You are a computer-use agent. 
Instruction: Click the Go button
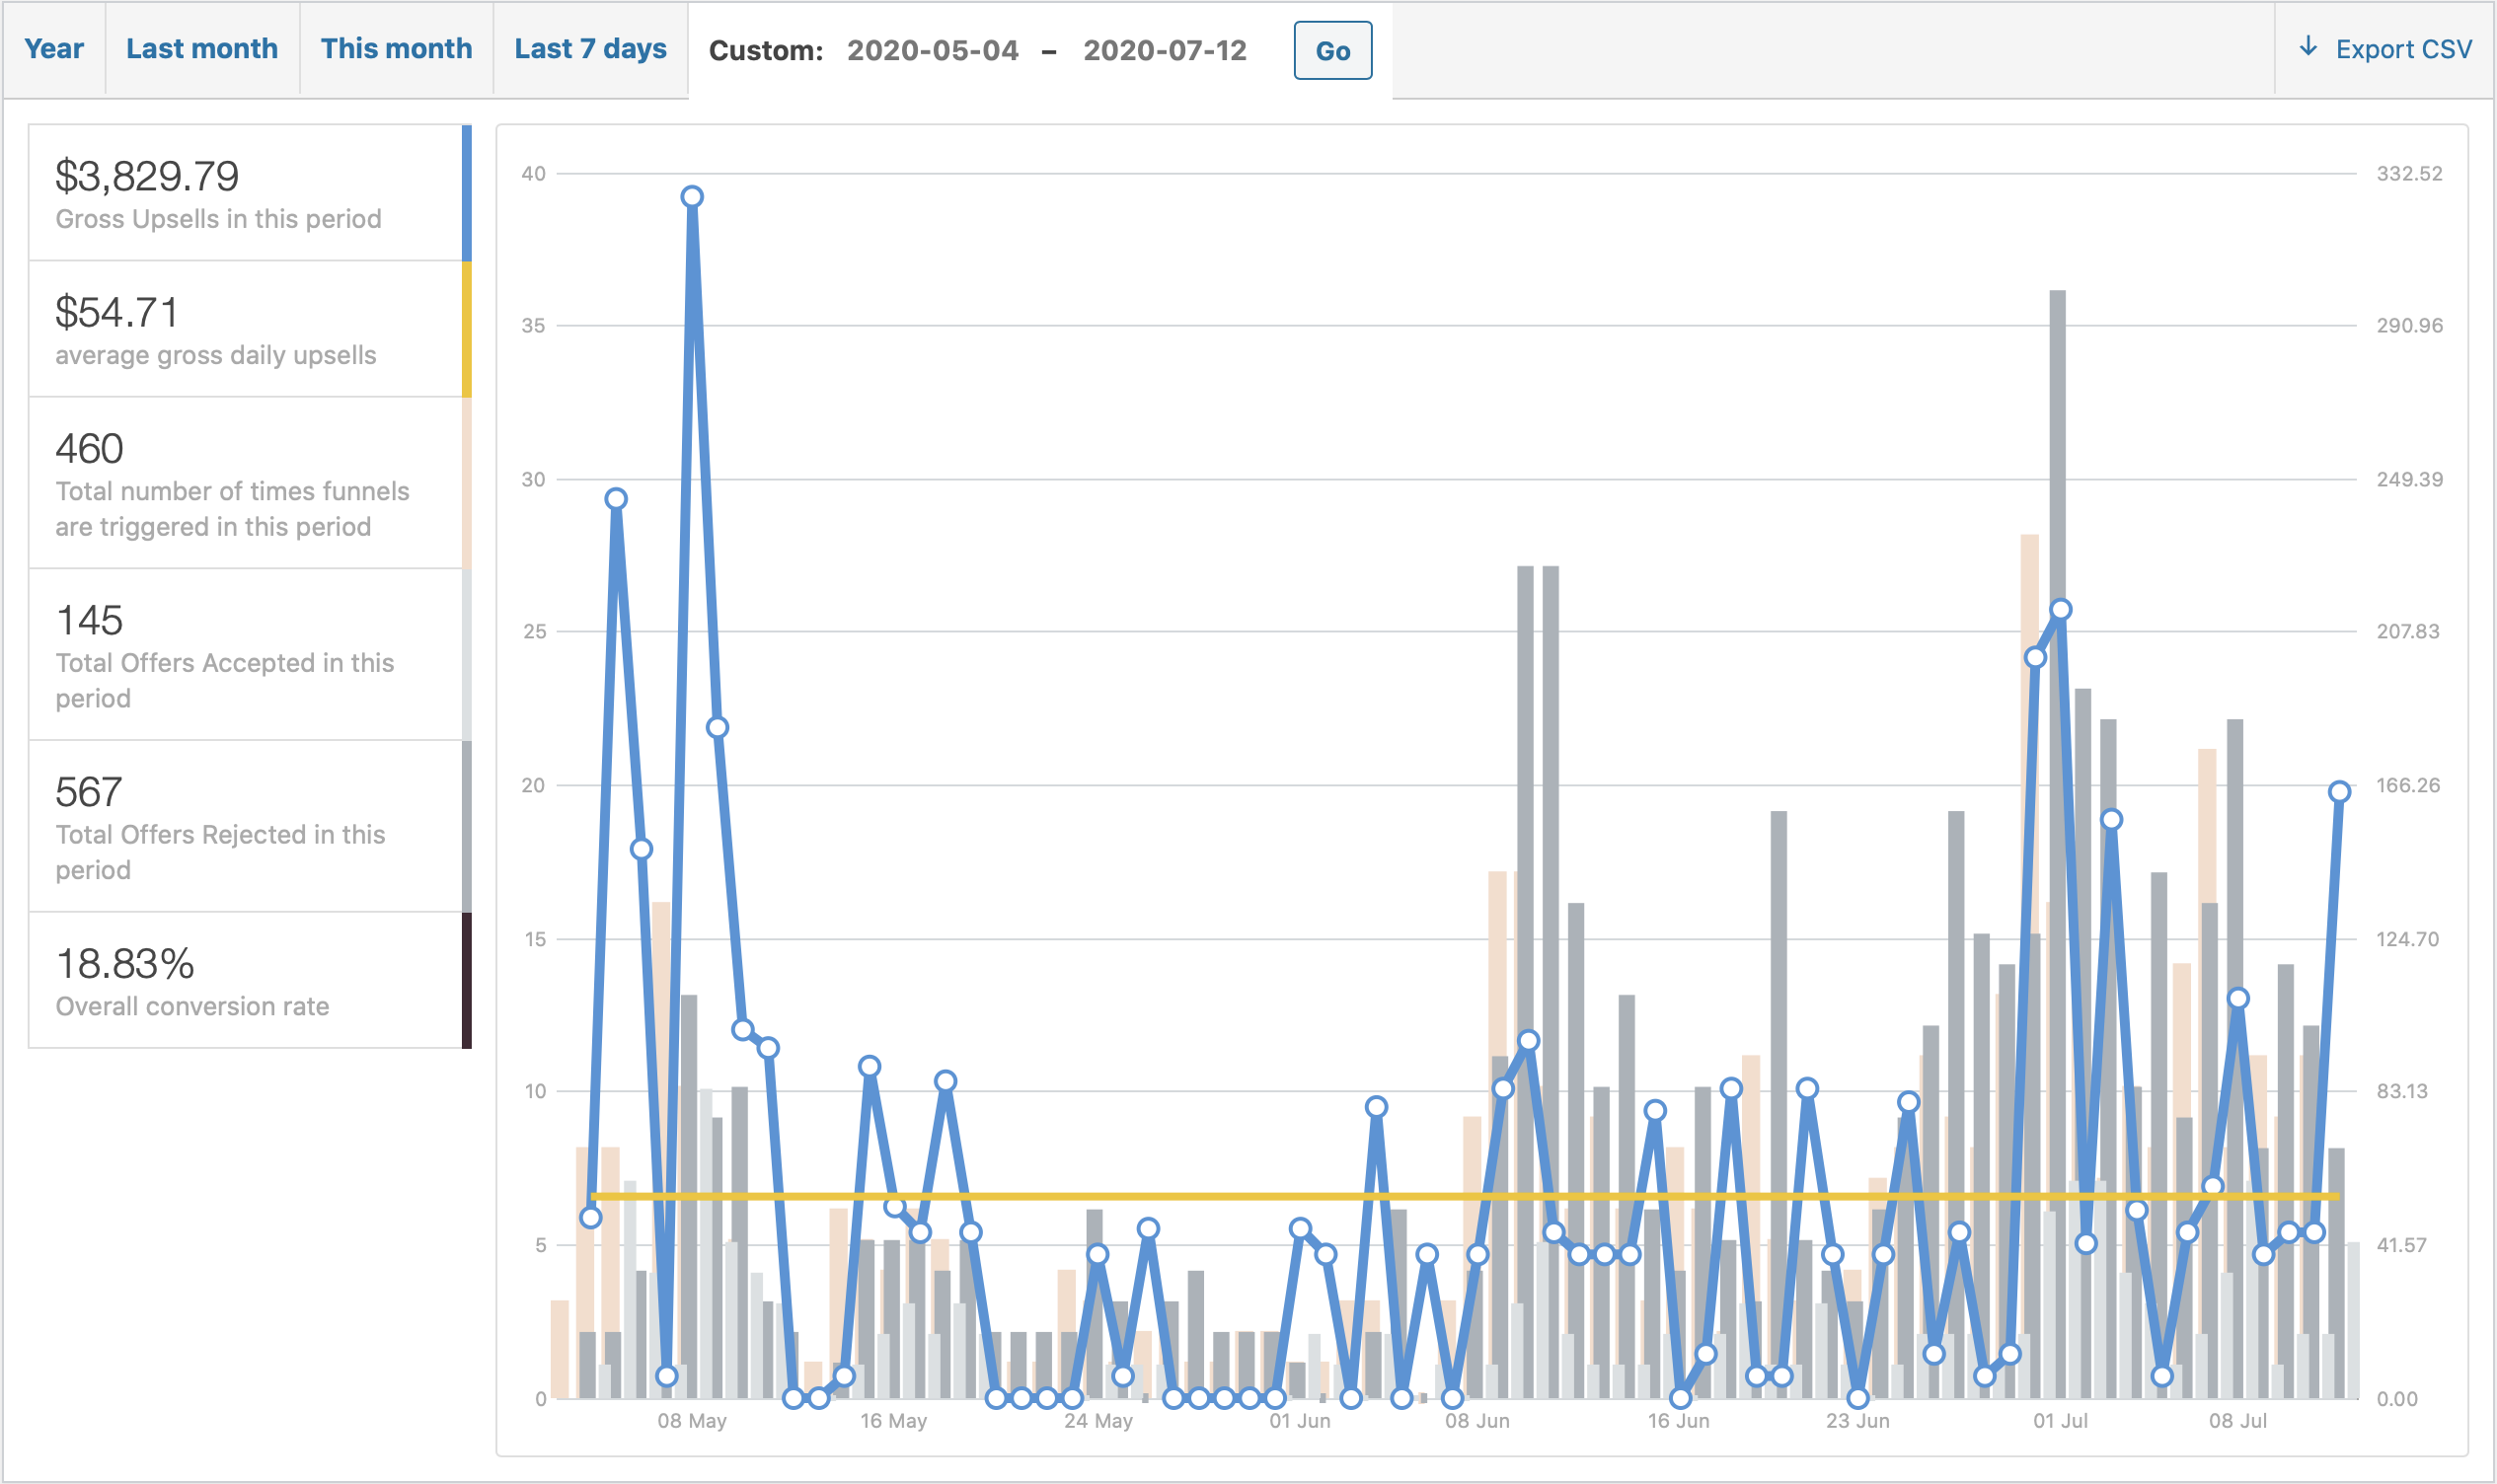click(1332, 51)
